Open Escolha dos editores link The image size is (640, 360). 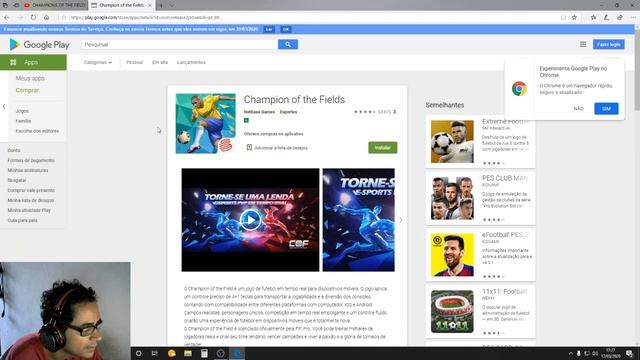click(x=37, y=131)
